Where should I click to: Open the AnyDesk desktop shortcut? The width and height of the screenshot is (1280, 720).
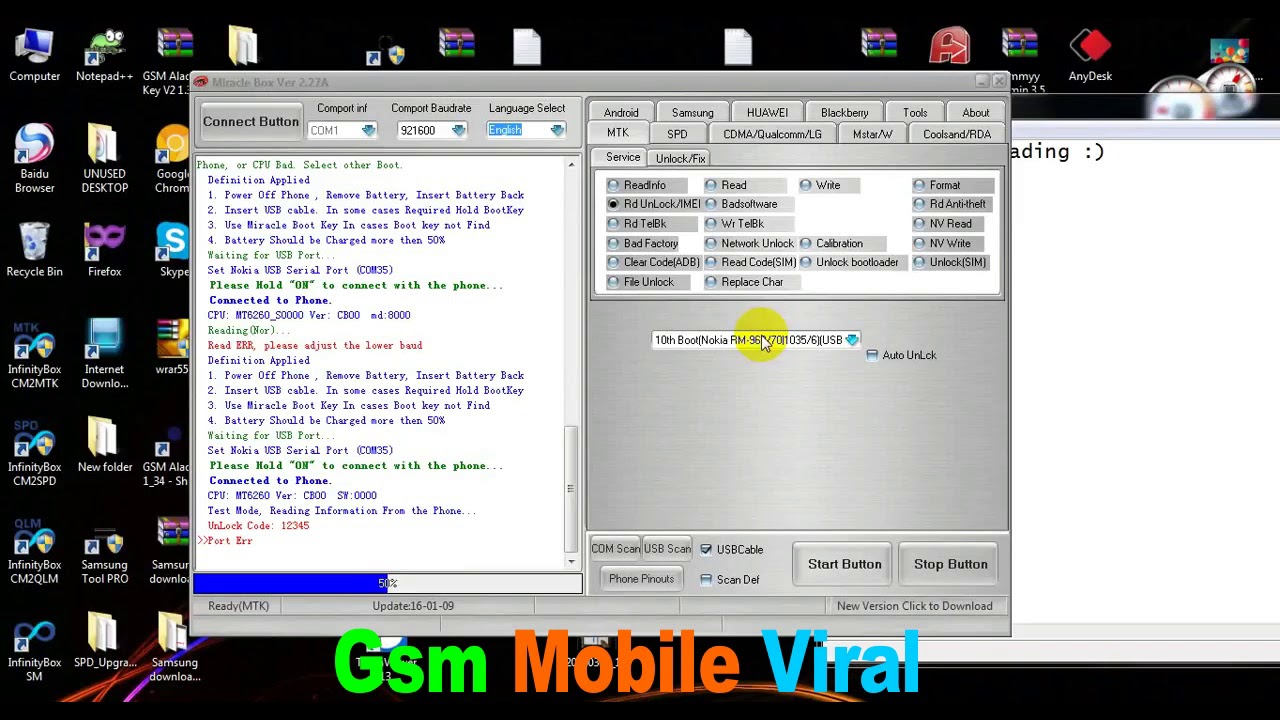tap(1090, 55)
